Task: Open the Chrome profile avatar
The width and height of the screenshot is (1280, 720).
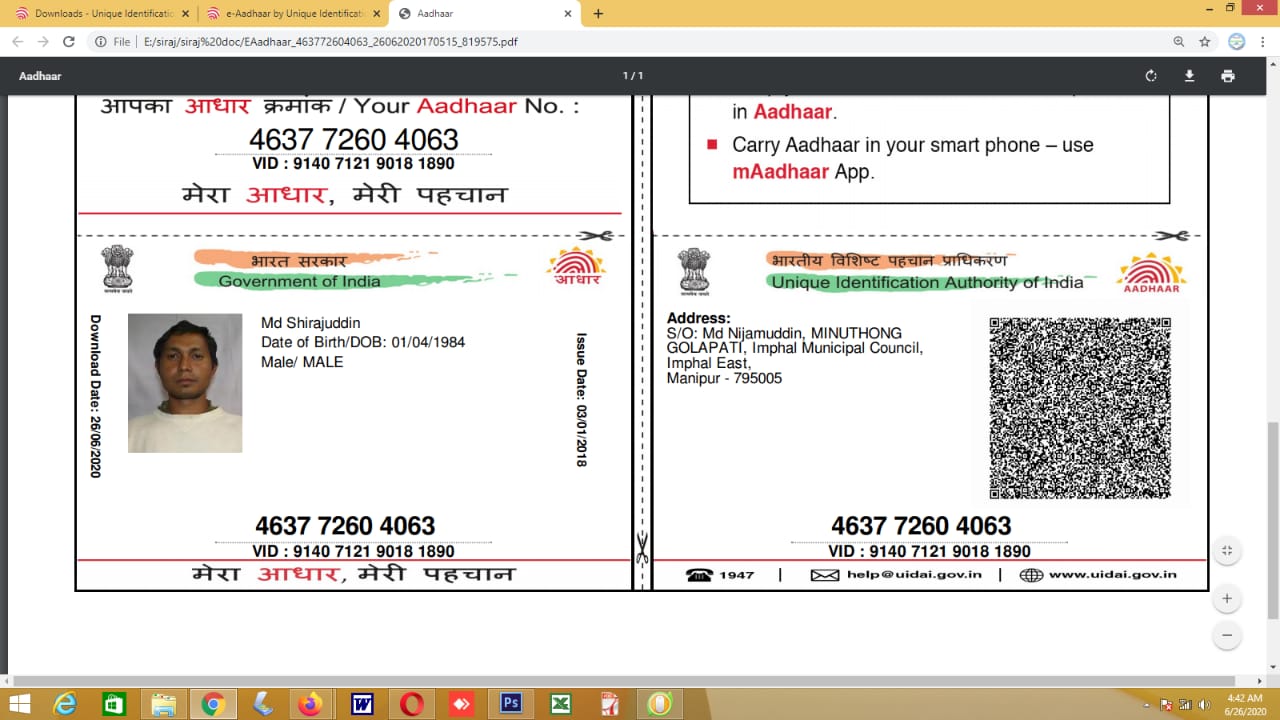Action: pyautogui.click(x=1236, y=42)
